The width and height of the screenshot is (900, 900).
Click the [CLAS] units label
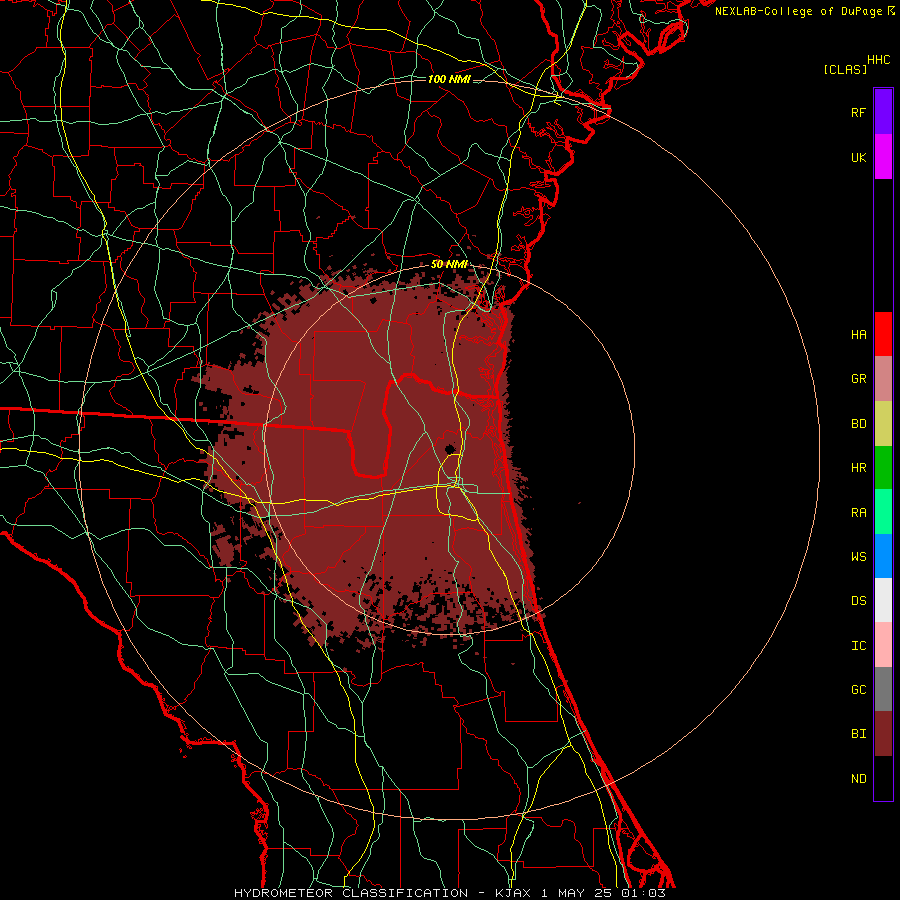tap(845, 69)
